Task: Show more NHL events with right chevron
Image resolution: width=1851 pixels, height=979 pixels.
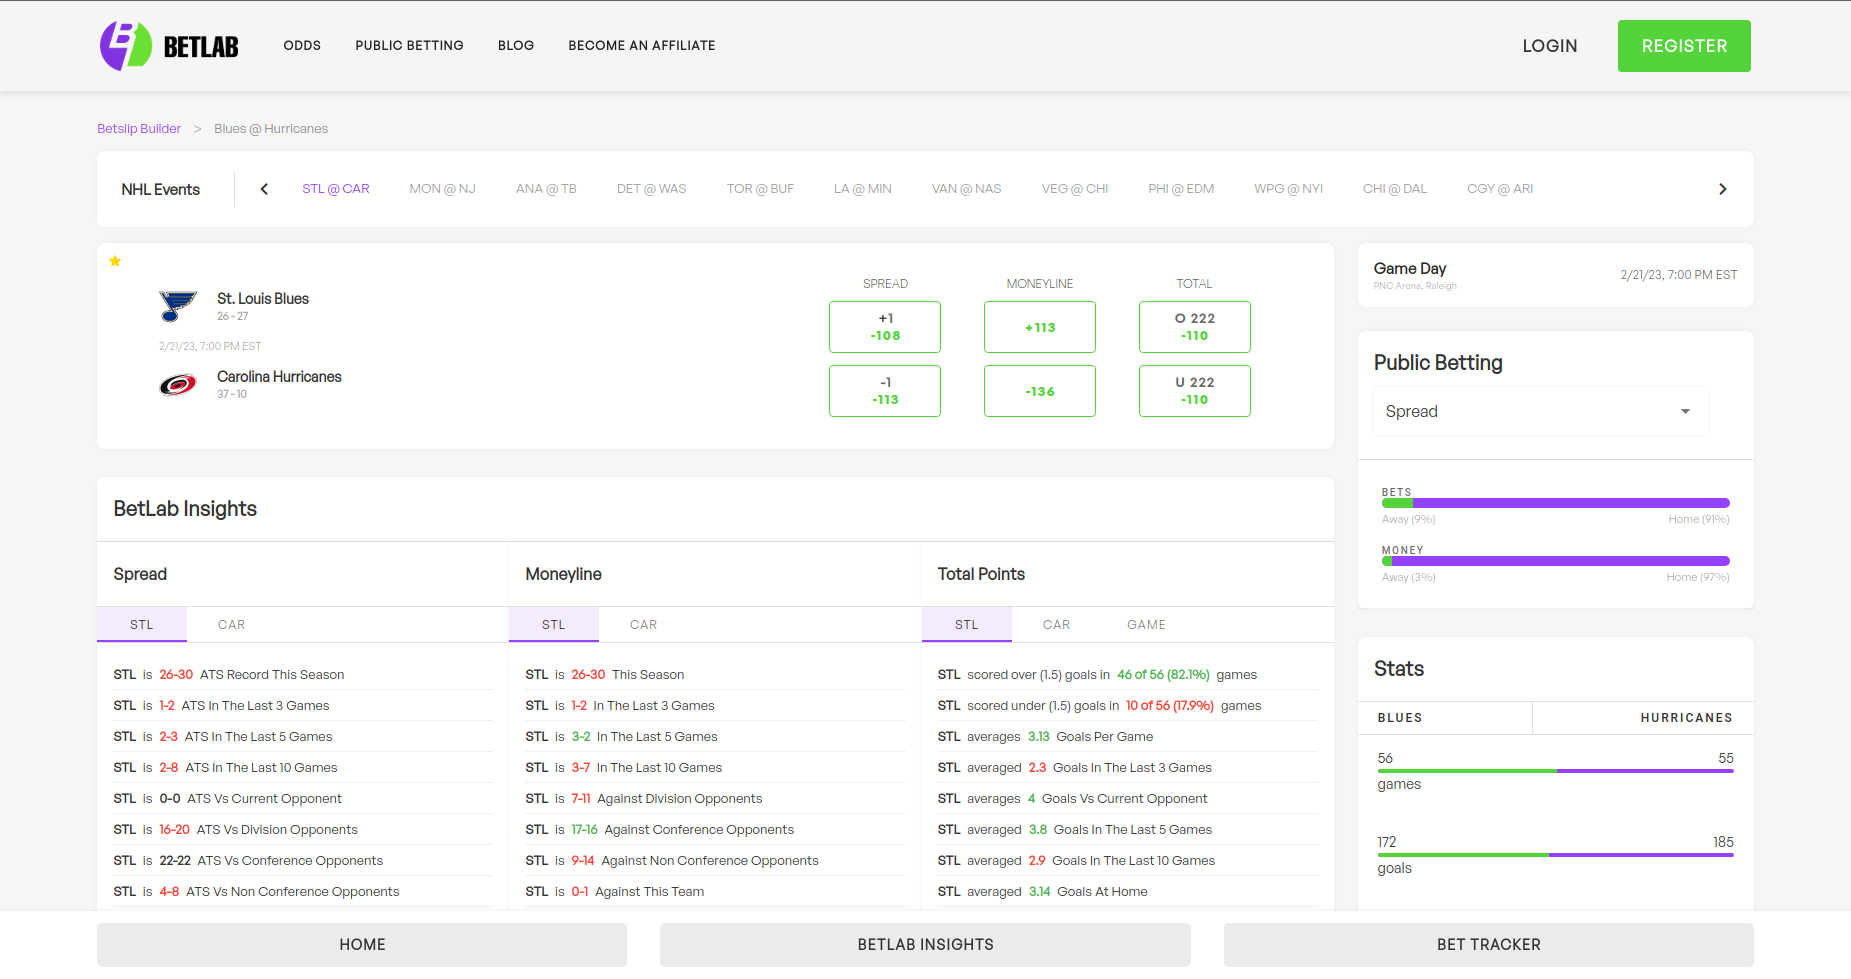Action: click(1722, 189)
